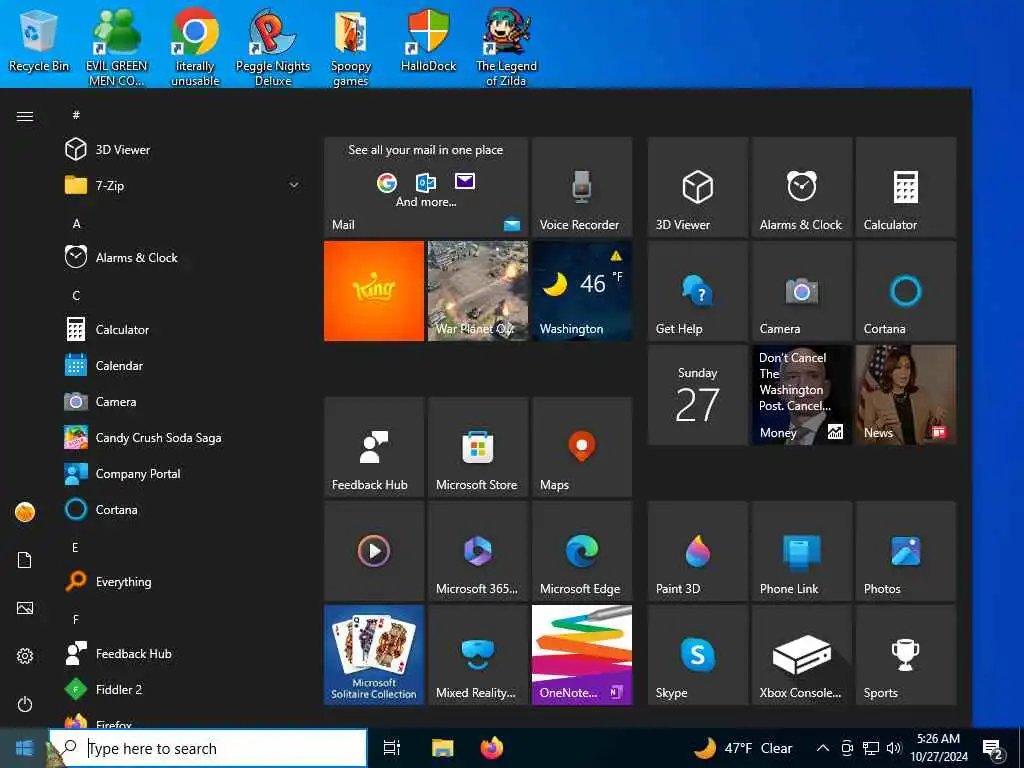Viewport: 1024px width, 768px height.
Task: Jump to letter A section header
Action: [76, 223]
